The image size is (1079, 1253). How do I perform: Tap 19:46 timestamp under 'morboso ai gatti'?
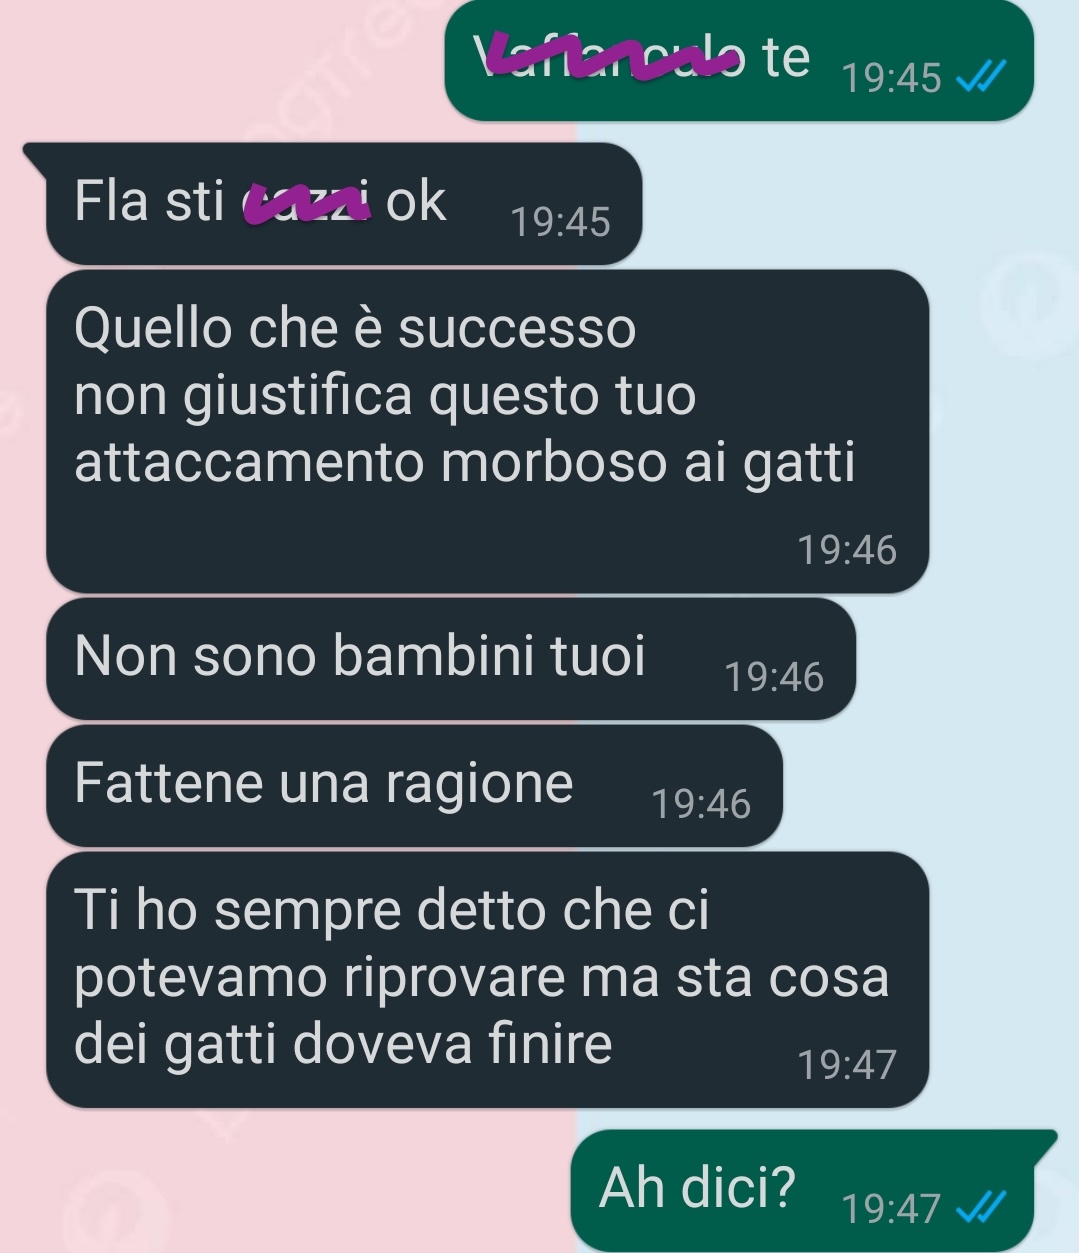(x=847, y=550)
